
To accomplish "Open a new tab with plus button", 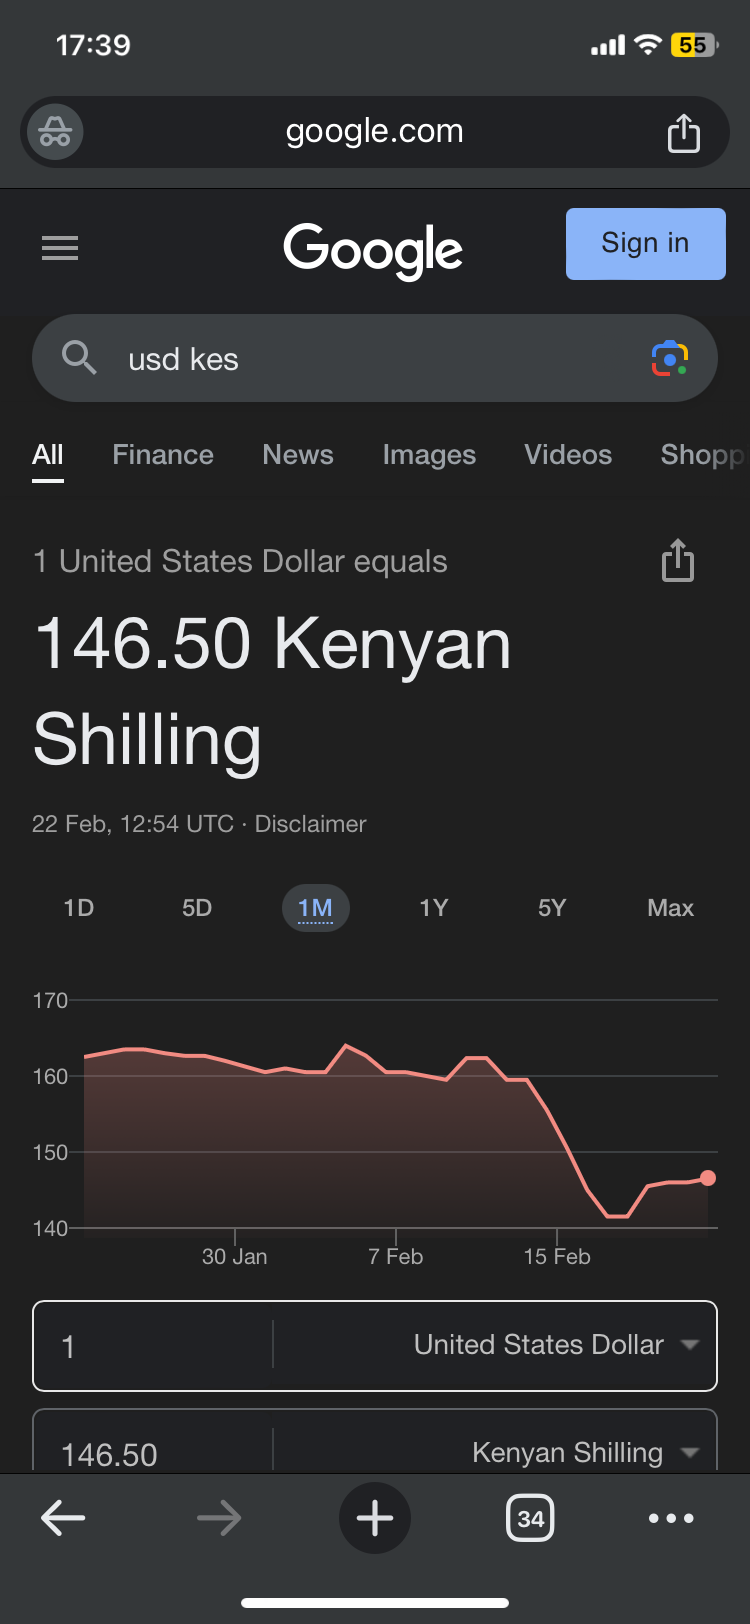I will coord(375,1518).
